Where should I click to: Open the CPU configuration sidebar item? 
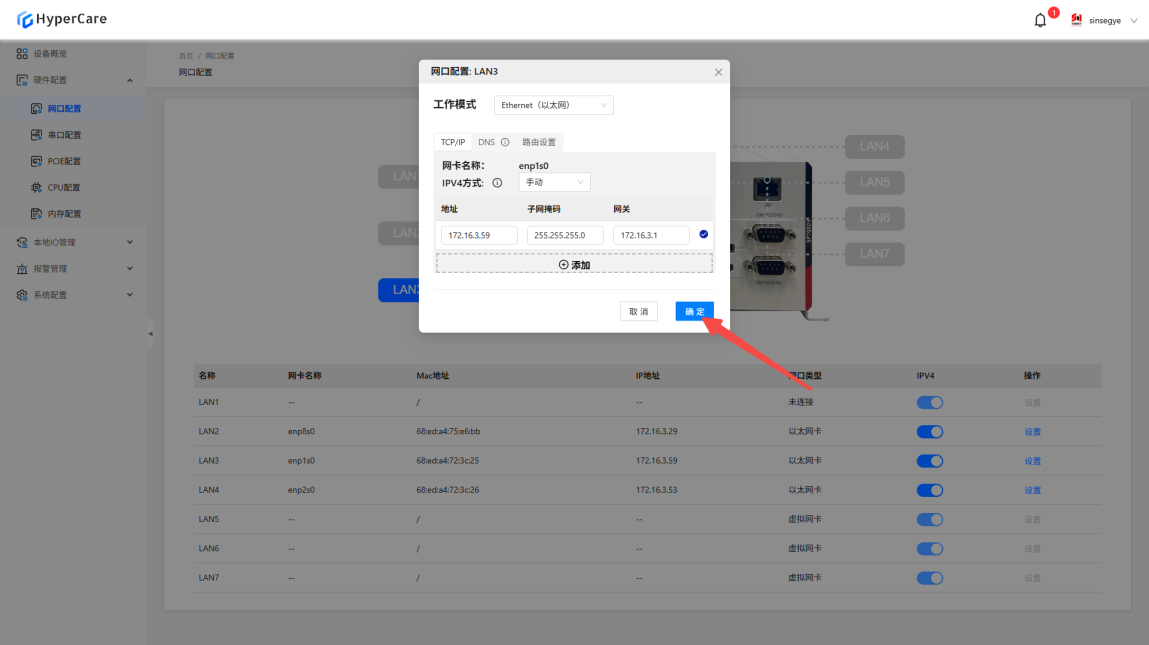click(x=64, y=188)
